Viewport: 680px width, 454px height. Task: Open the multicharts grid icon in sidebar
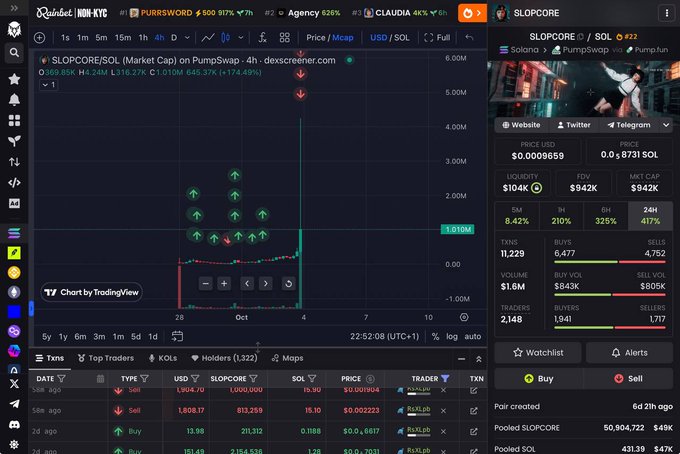(14, 121)
